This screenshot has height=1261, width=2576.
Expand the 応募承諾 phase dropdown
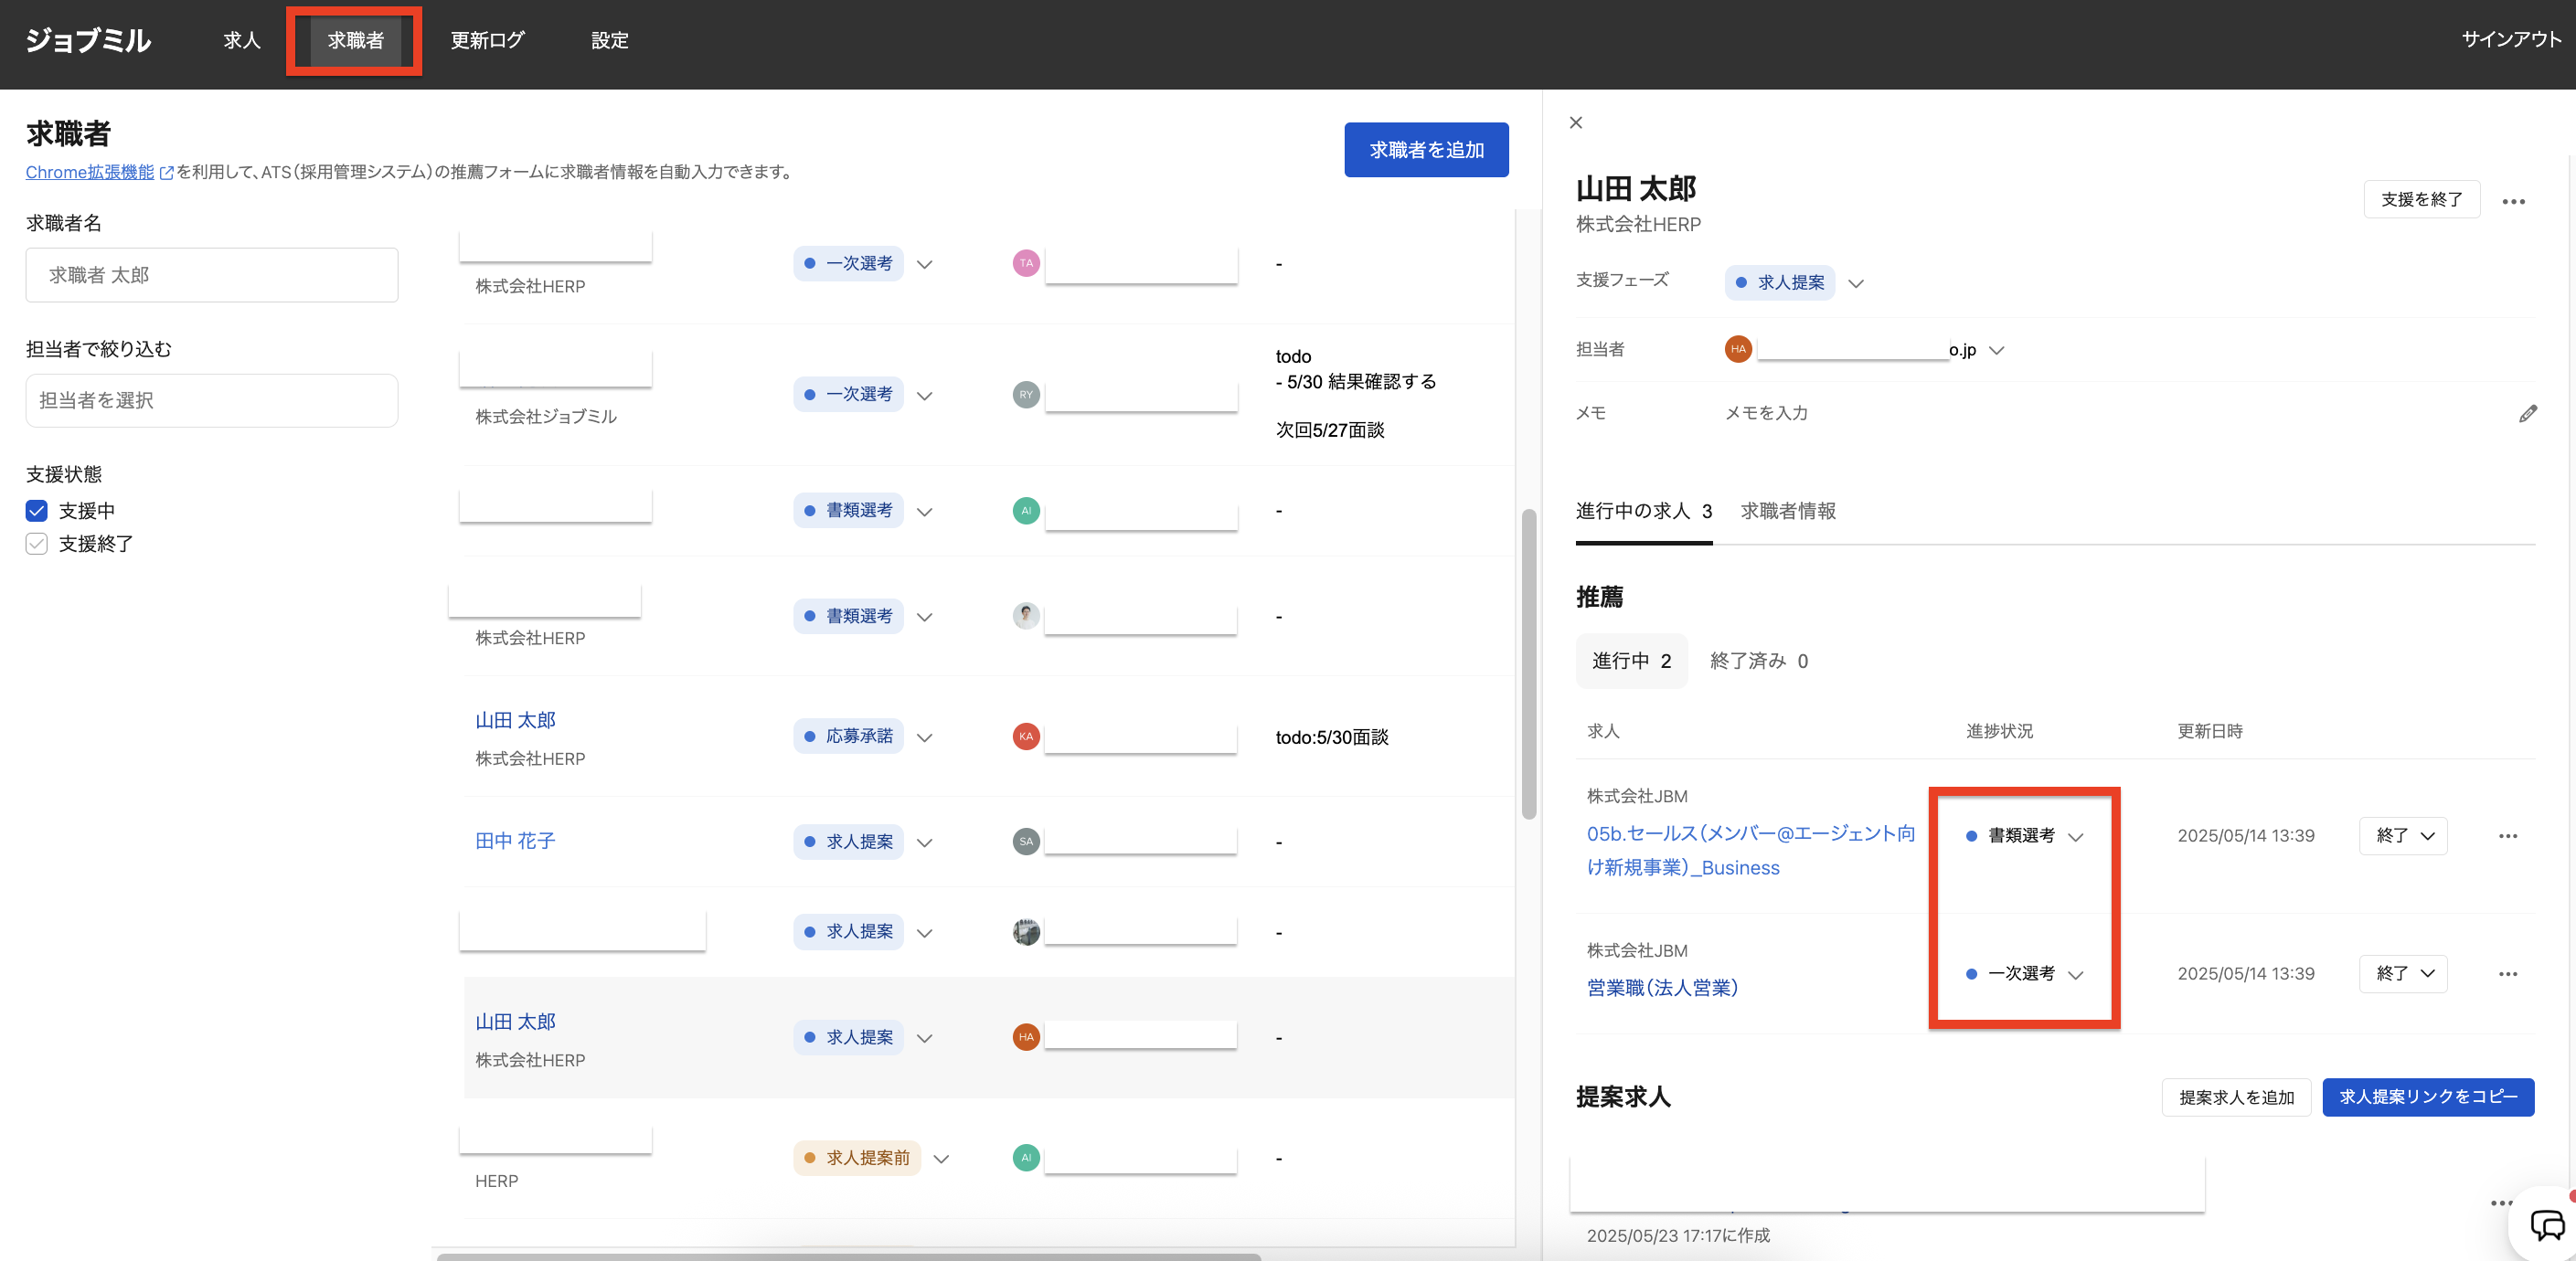[925, 738]
